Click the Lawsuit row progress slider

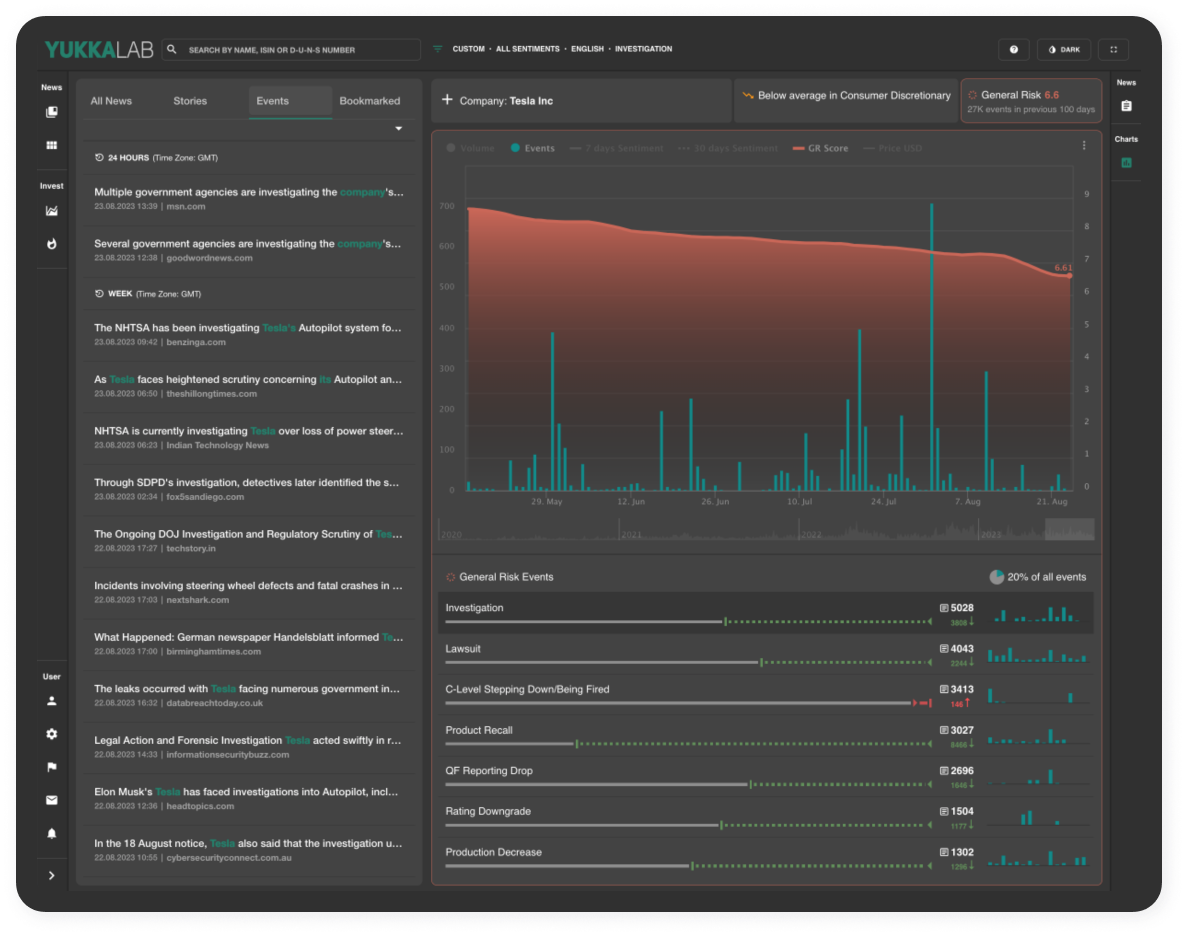(x=688, y=663)
